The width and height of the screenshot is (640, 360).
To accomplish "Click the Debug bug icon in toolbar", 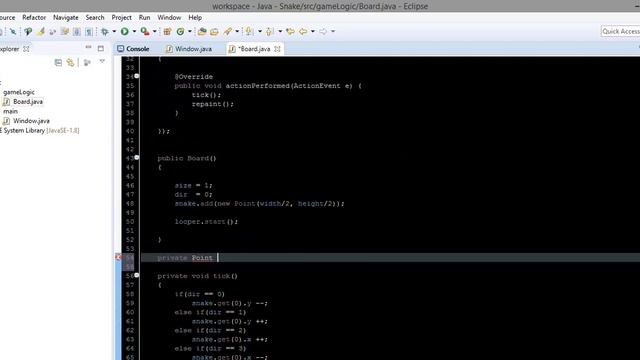I will coord(105,31).
